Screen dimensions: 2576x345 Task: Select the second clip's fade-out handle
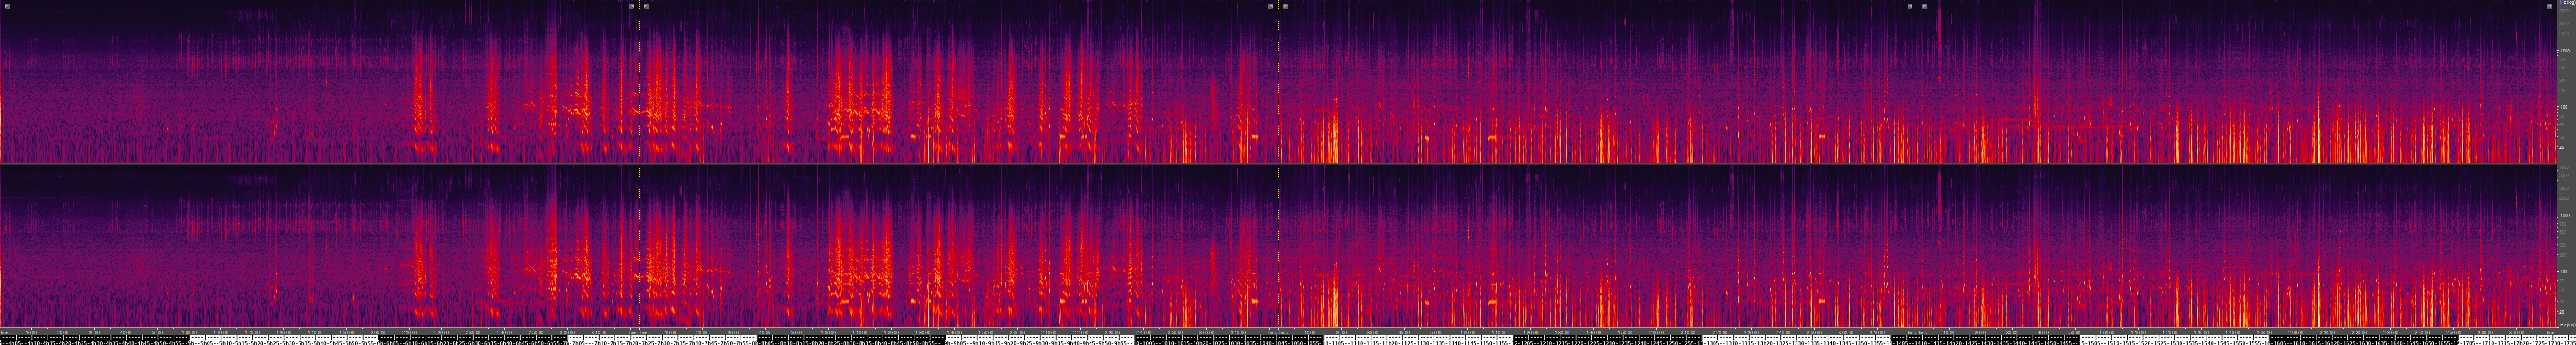[x=1271, y=6]
